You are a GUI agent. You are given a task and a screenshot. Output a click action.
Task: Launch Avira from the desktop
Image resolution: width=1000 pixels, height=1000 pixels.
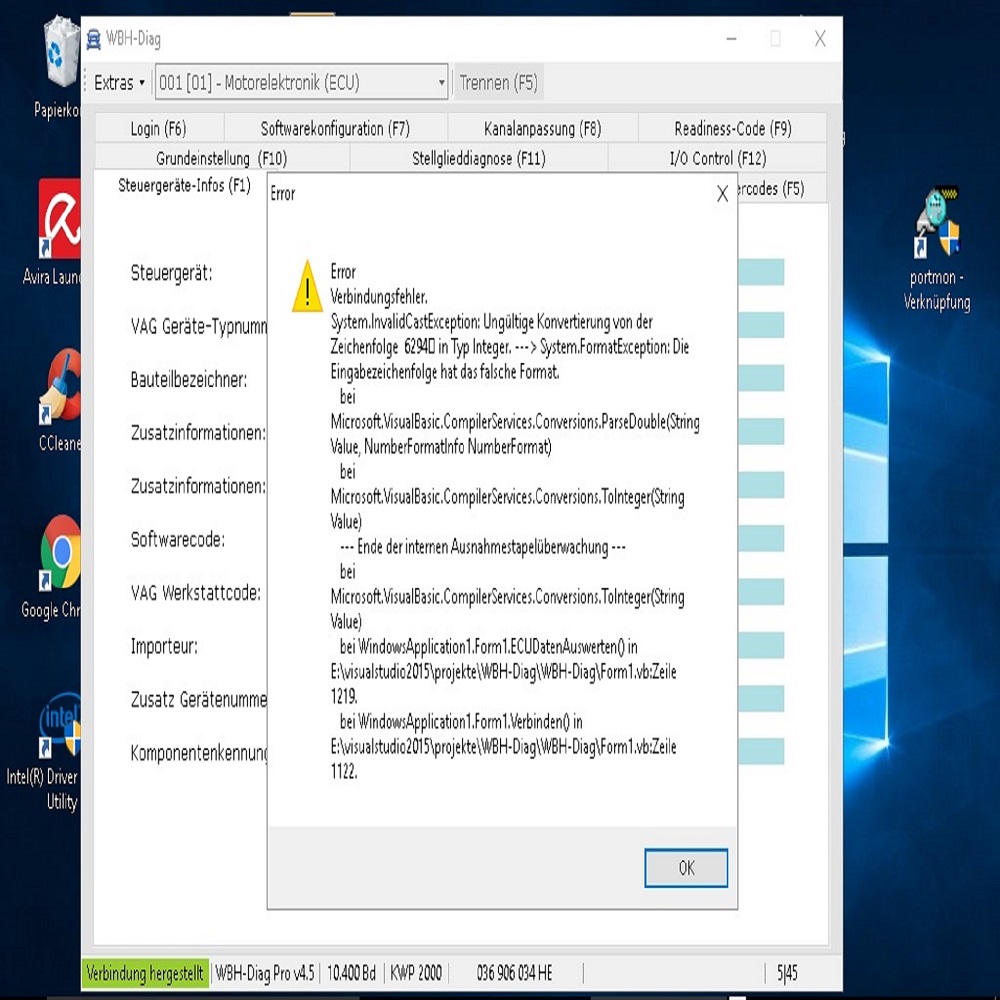60,222
